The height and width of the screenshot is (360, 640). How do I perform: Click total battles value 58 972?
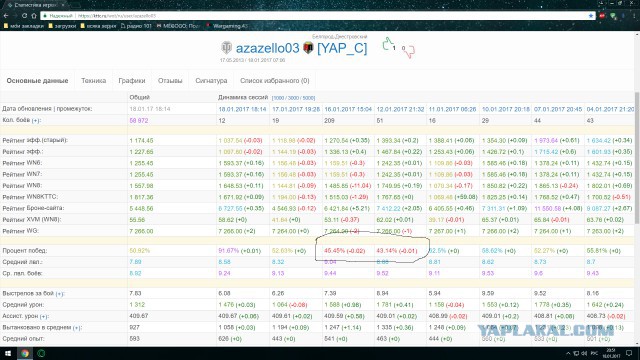point(139,121)
